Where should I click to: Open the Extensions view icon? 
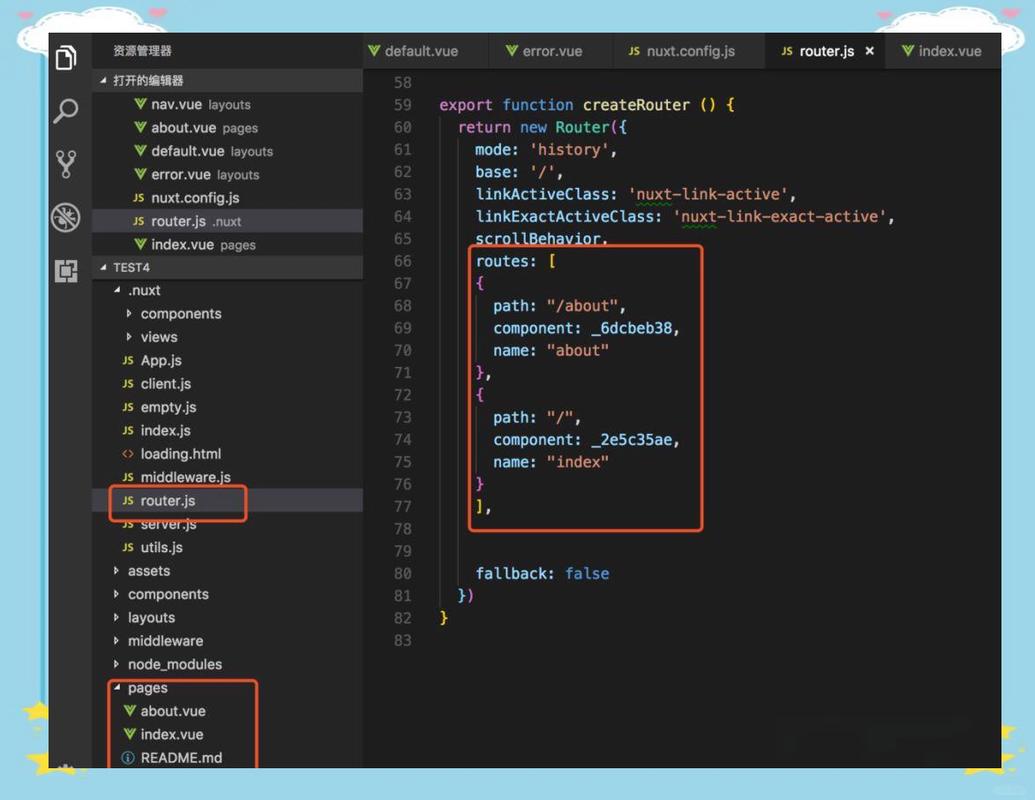[66, 271]
